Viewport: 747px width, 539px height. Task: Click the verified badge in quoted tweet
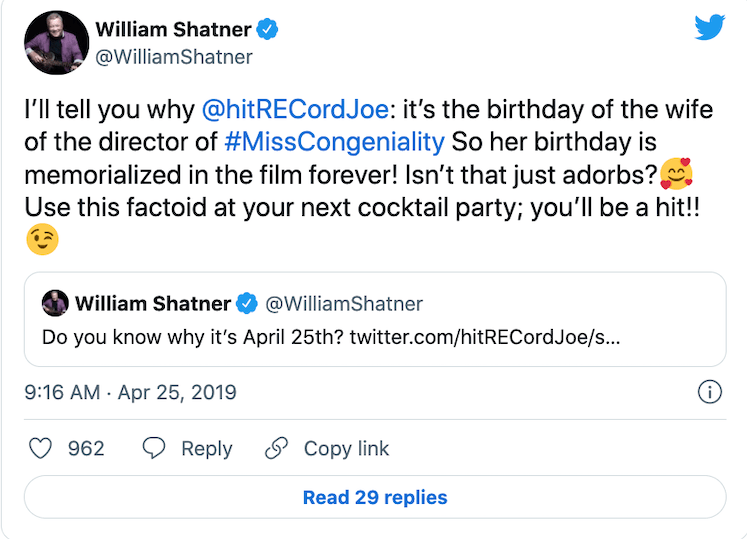[x=246, y=303]
